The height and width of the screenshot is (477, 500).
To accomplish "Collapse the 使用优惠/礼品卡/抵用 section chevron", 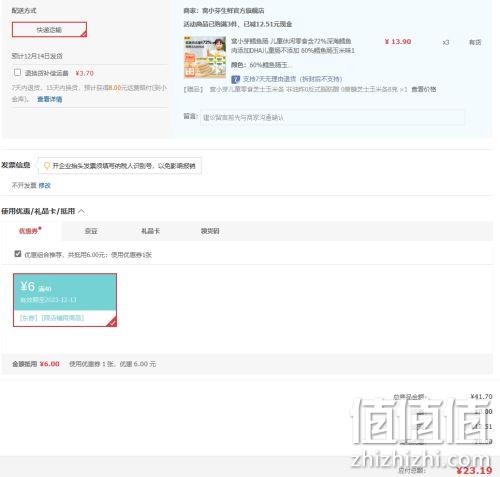I will point(82,211).
